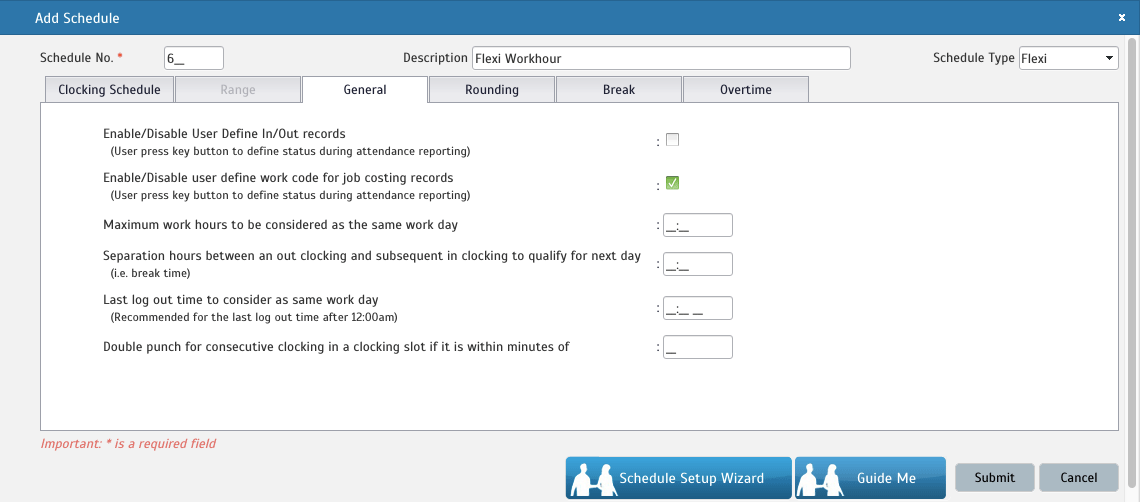Click the Guide Me button
1140x502 pixels.
click(885, 478)
